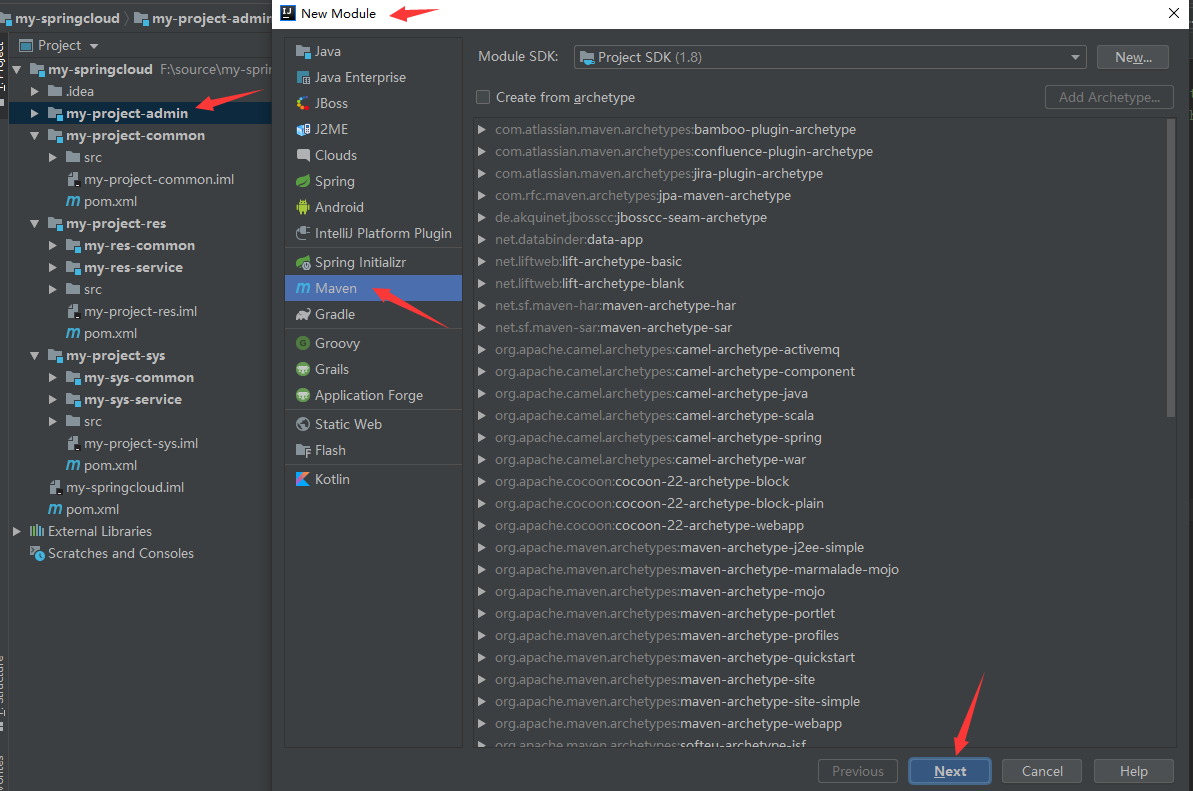1193x791 pixels.
Task: Expand the .idea folder node
Action: (x=34, y=91)
